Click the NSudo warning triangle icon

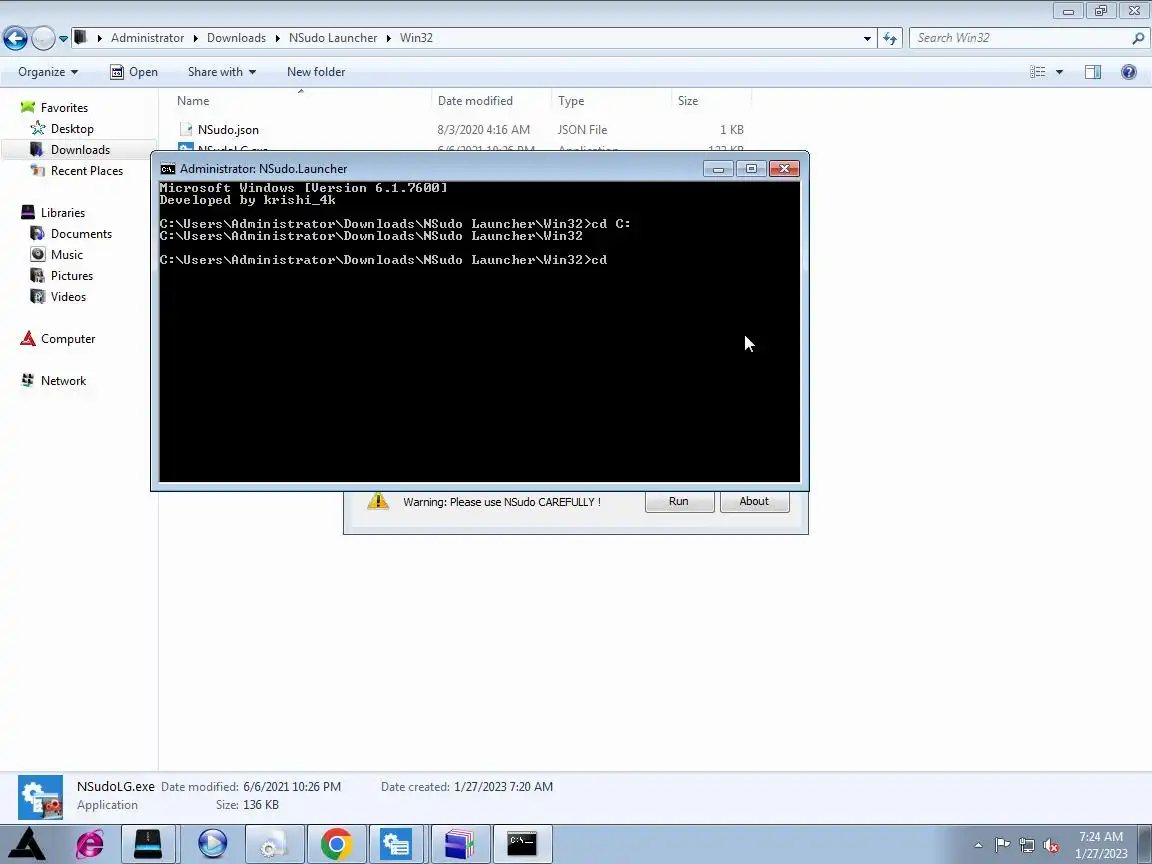[x=378, y=501]
